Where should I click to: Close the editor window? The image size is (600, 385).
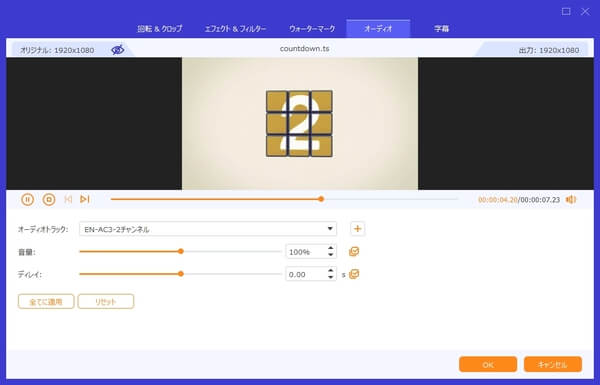pos(585,11)
